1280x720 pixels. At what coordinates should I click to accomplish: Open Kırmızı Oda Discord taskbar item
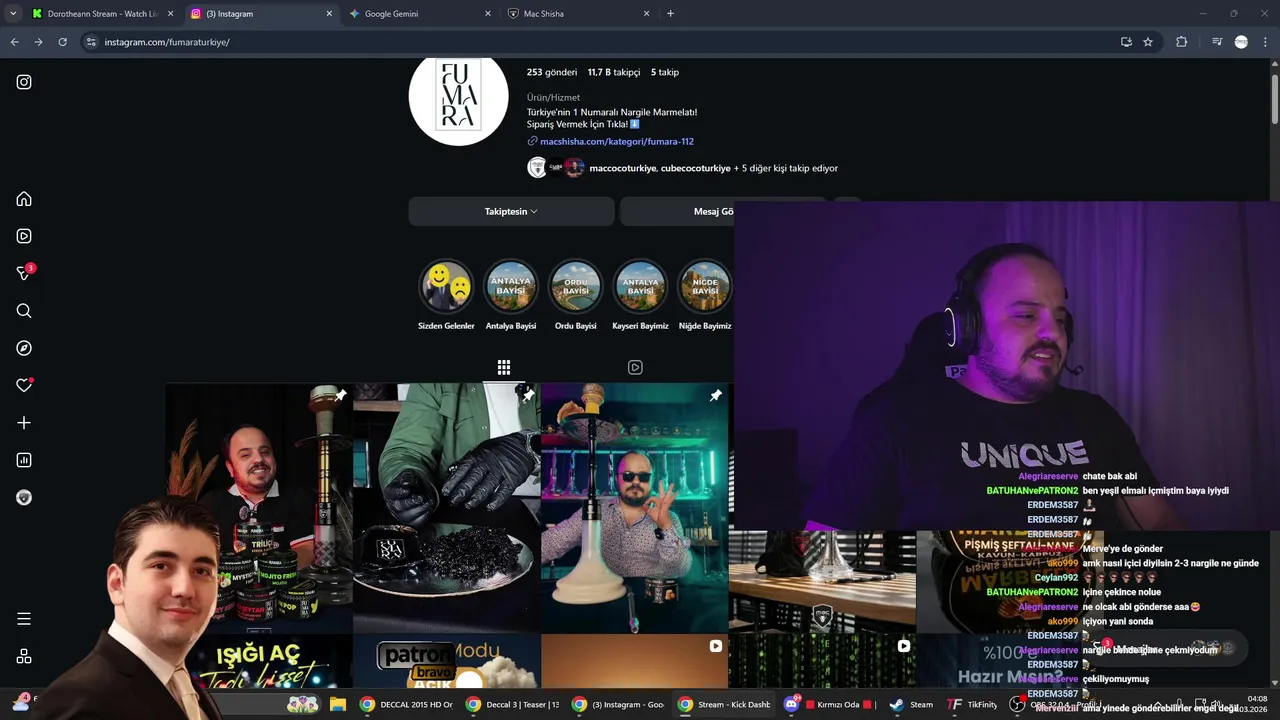pyautogui.click(x=829, y=704)
